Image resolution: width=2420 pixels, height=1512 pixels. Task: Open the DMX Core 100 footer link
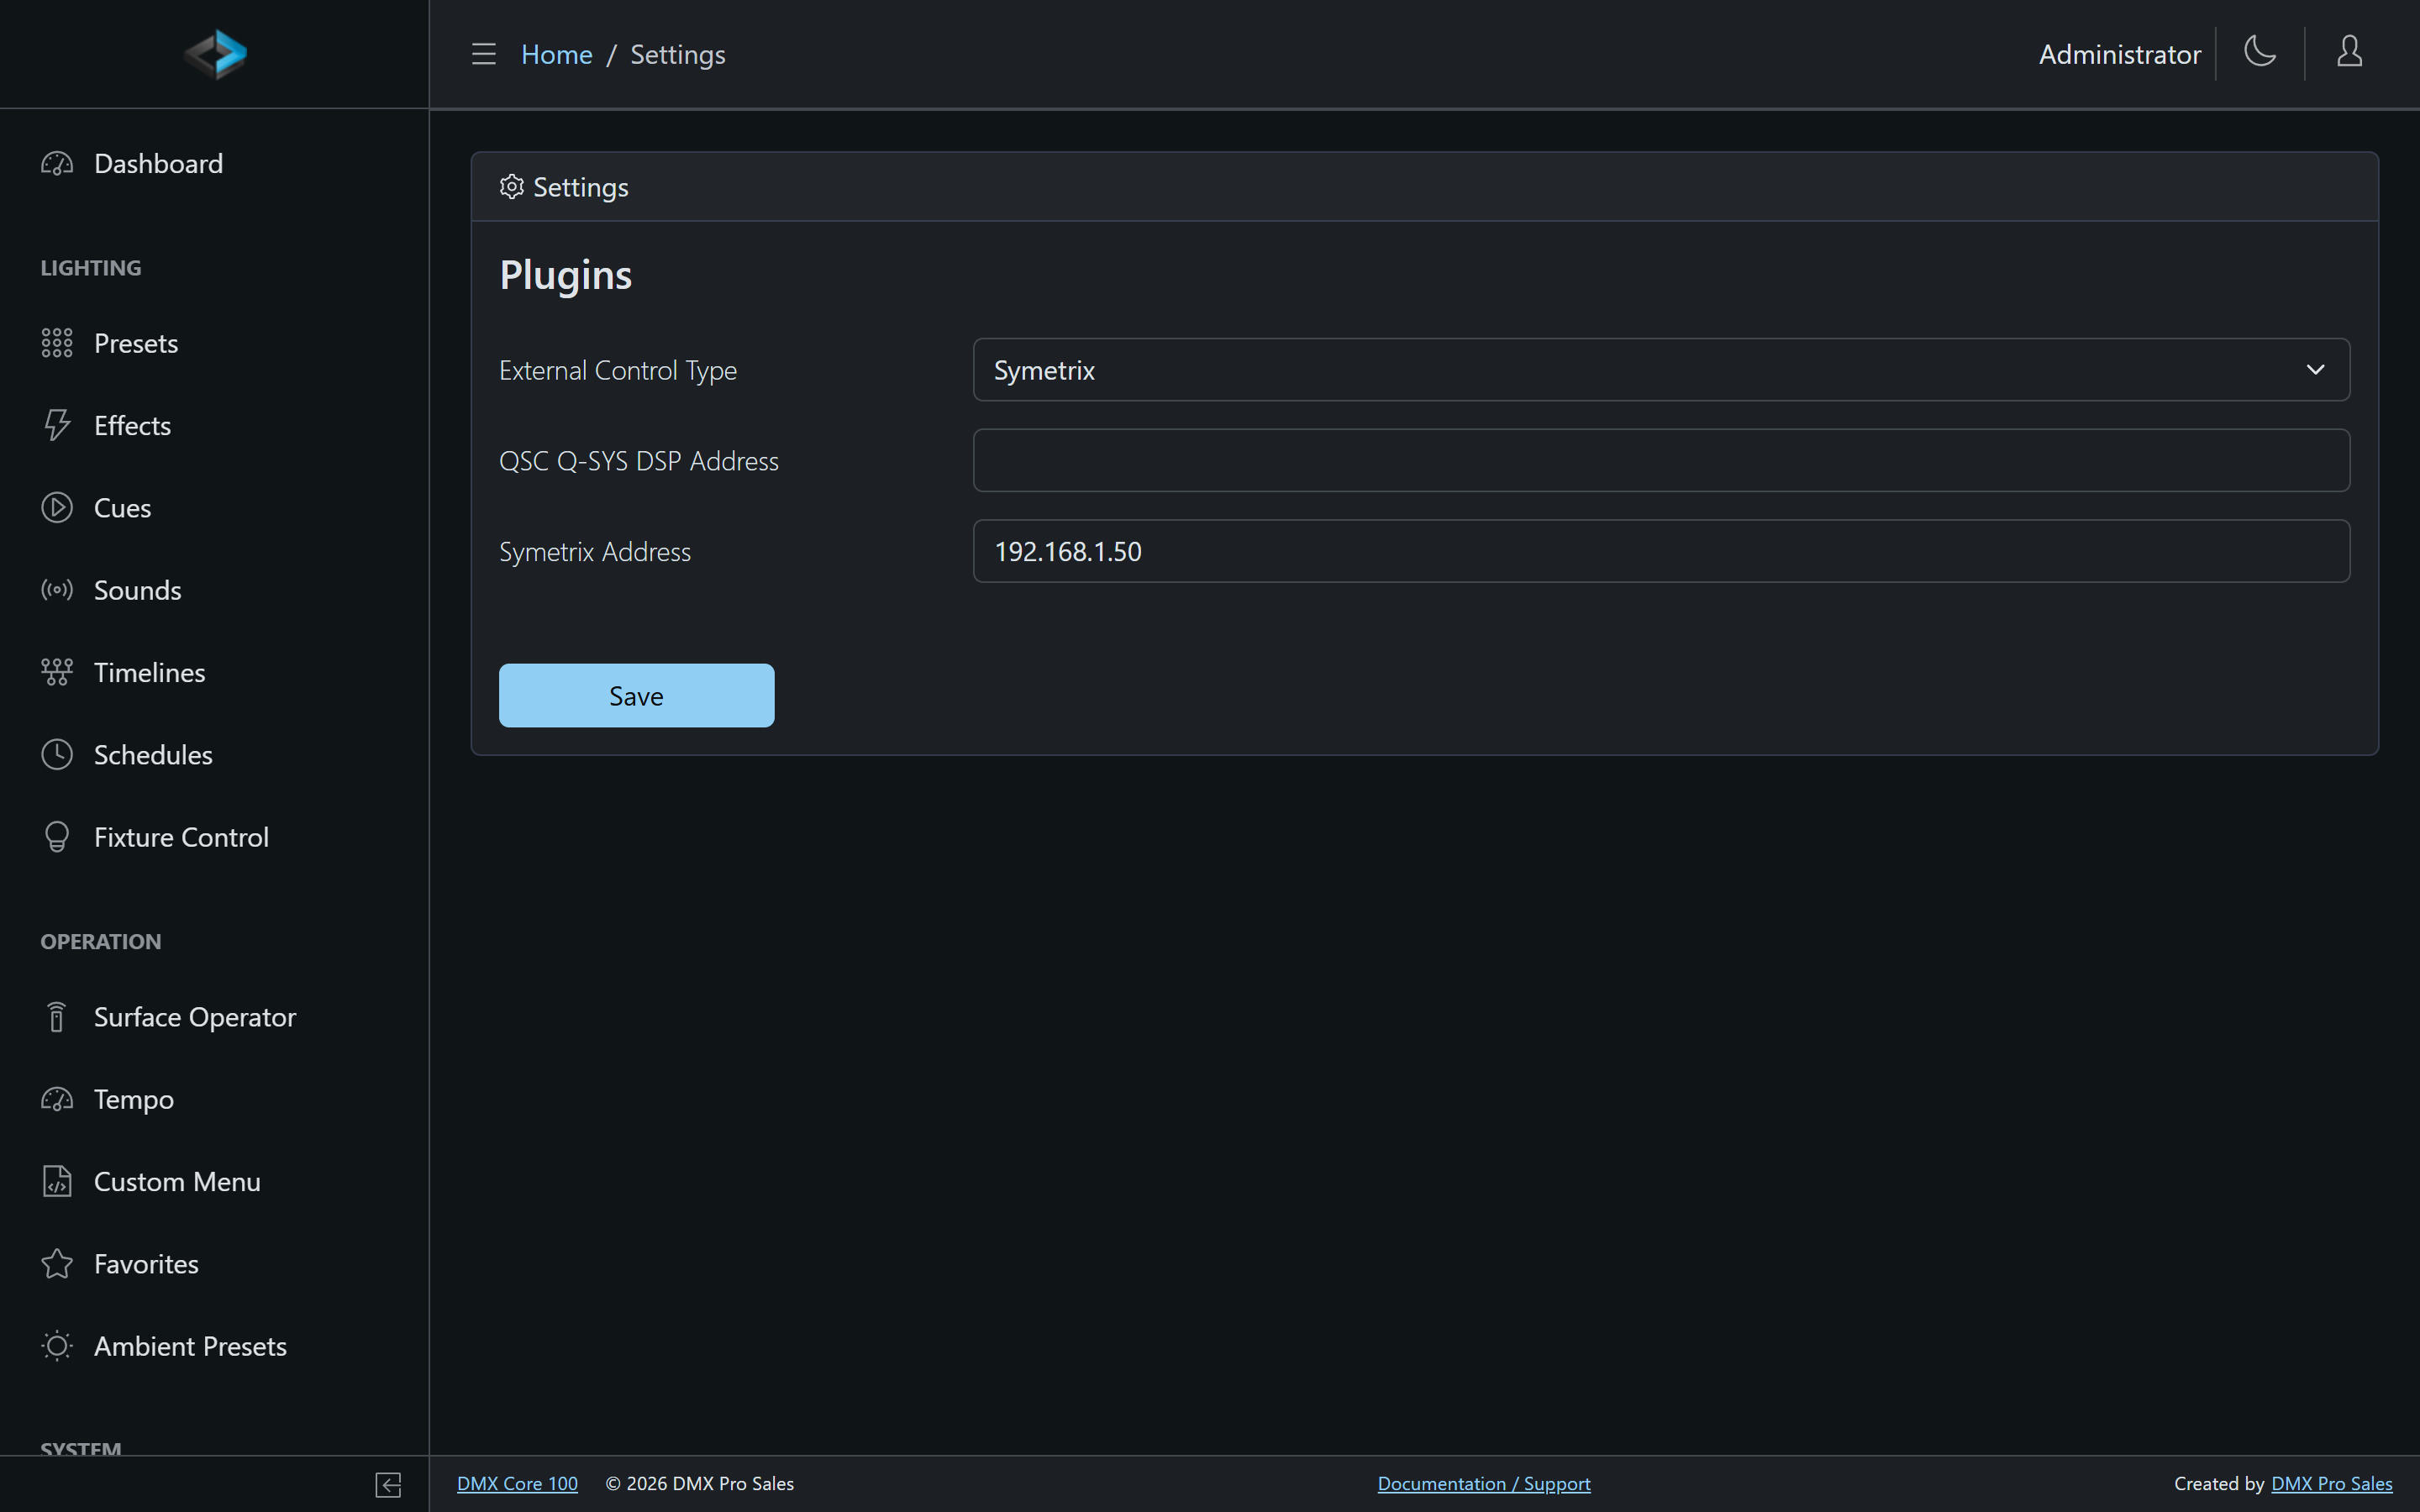517,1484
